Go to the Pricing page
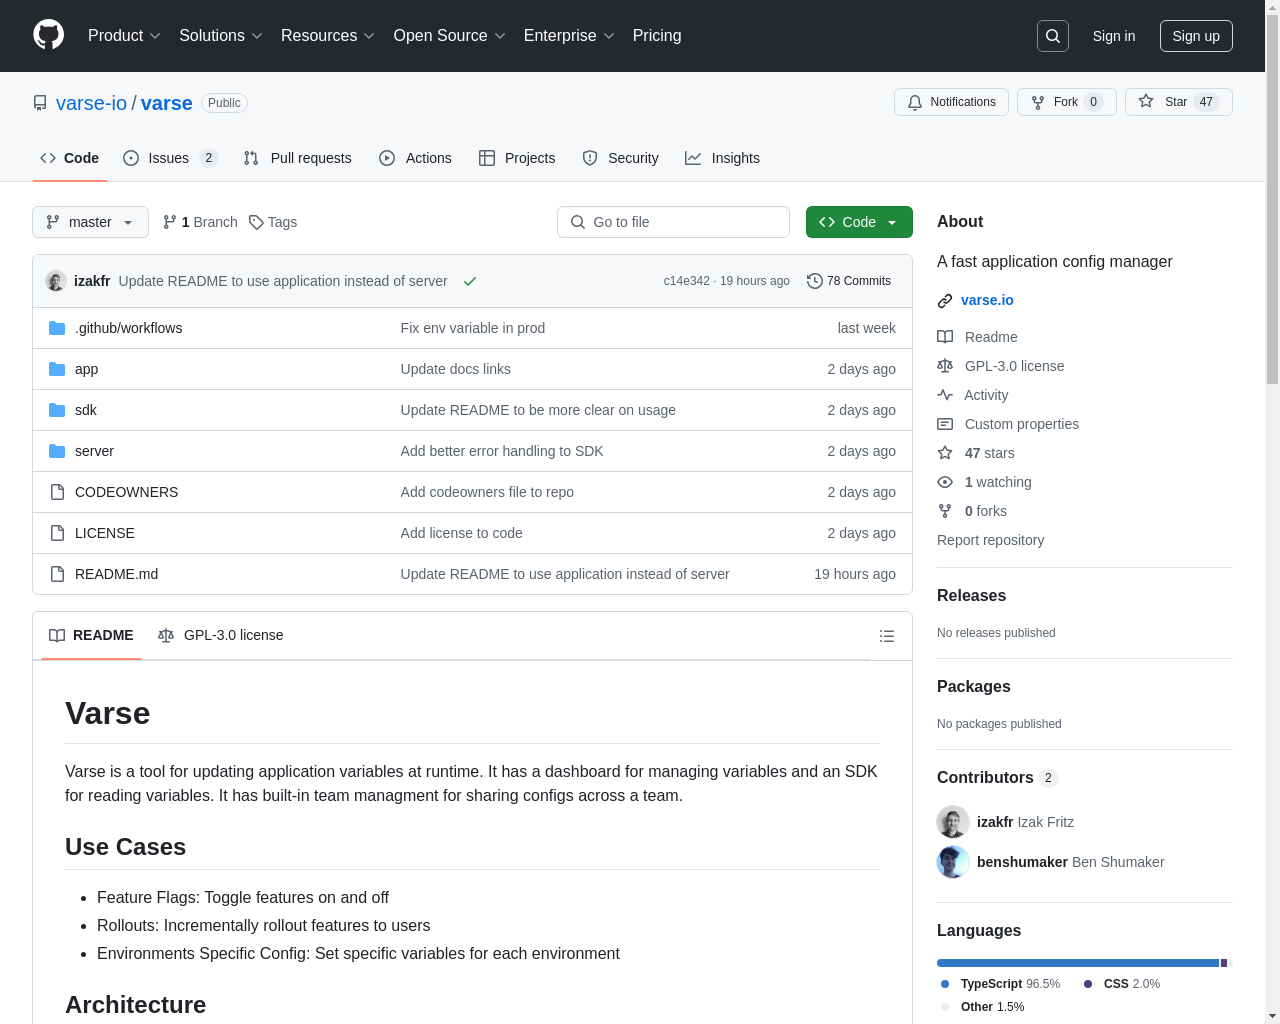The image size is (1280, 1024). click(x=657, y=36)
